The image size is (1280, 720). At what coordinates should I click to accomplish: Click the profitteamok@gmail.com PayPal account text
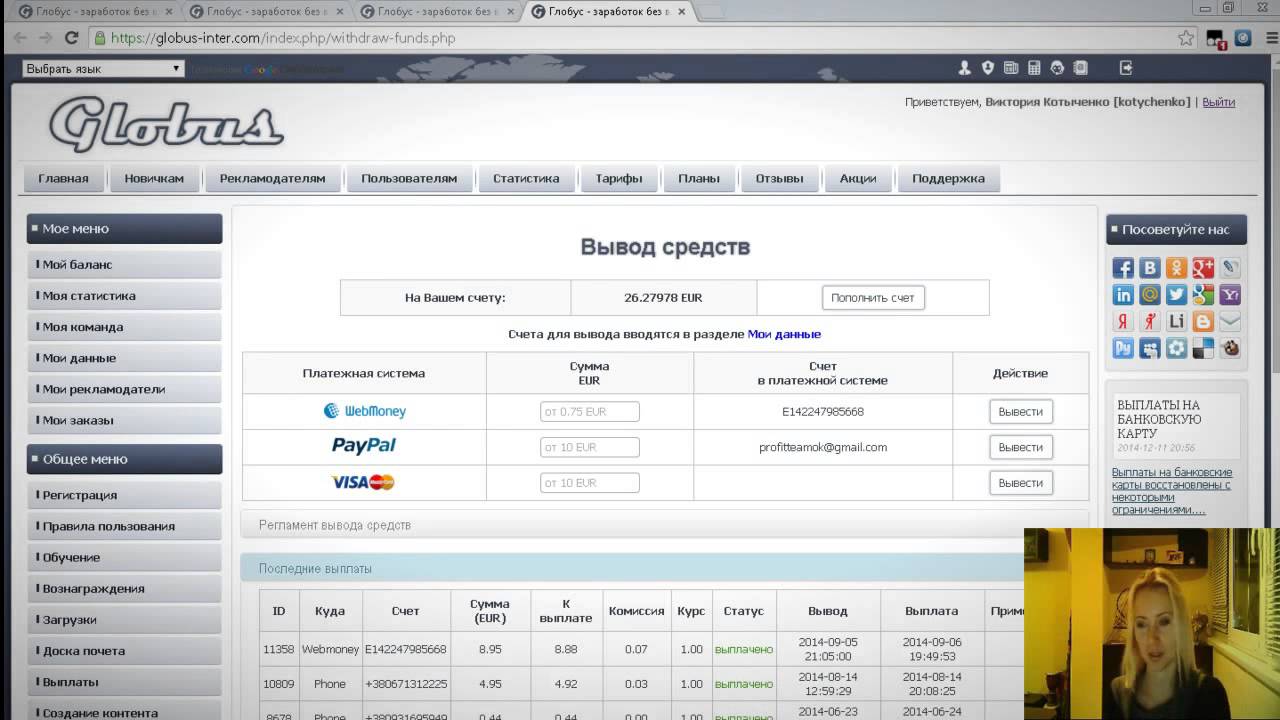823,447
